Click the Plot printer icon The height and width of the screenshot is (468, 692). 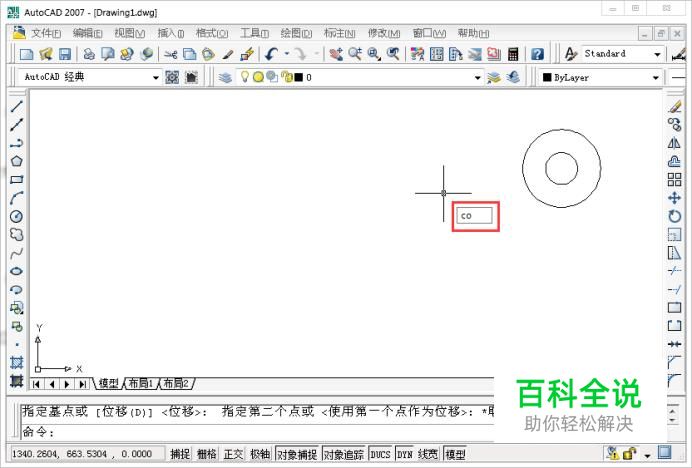click(x=89, y=54)
